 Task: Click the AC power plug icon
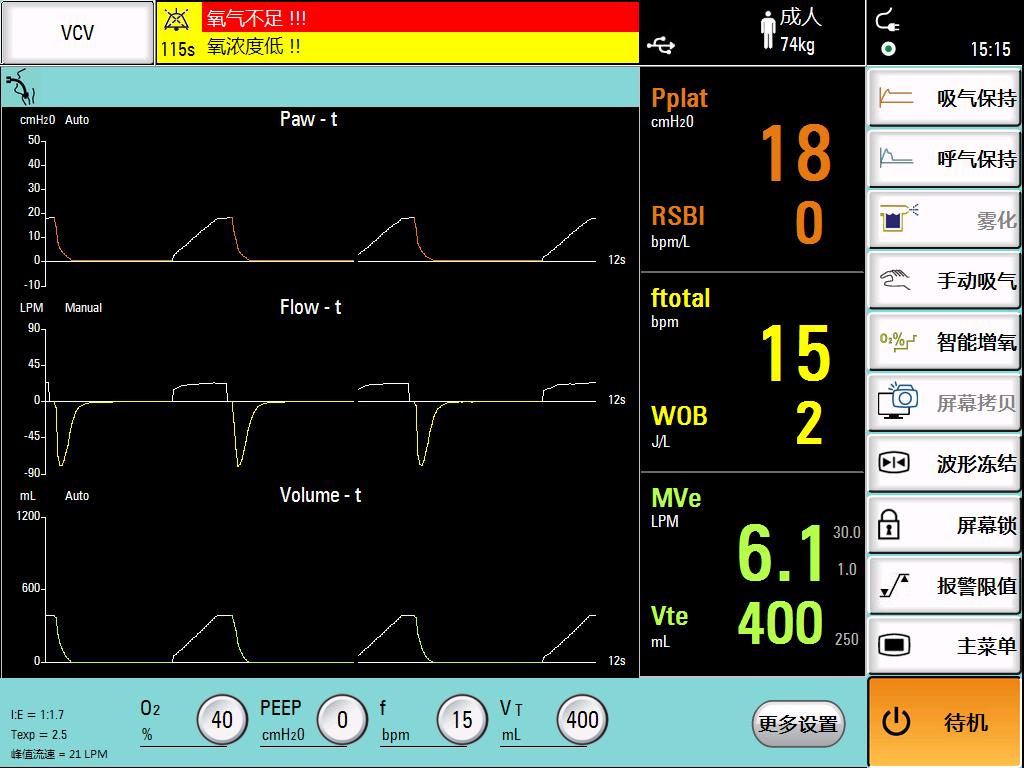point(886,20)
